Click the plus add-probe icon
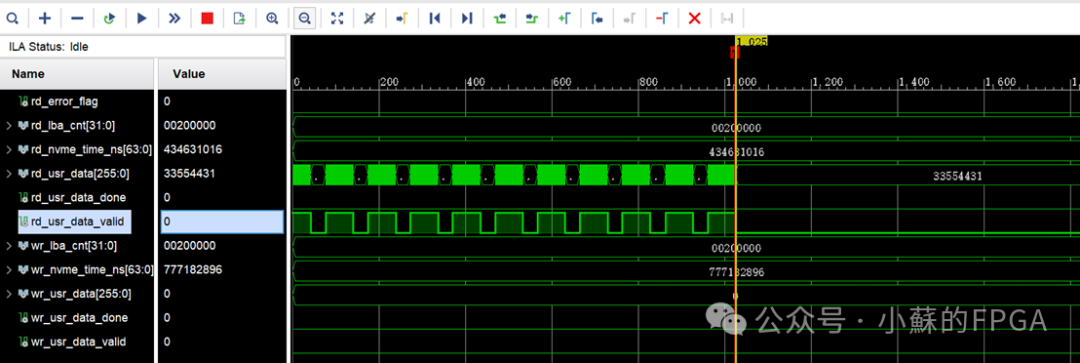 45,19
